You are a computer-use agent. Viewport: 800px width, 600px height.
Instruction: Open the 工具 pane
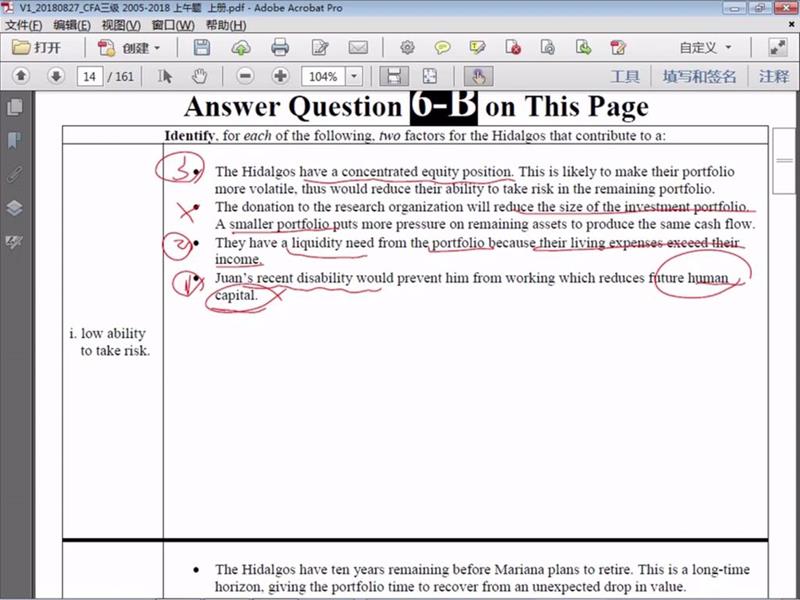point(625,76)
